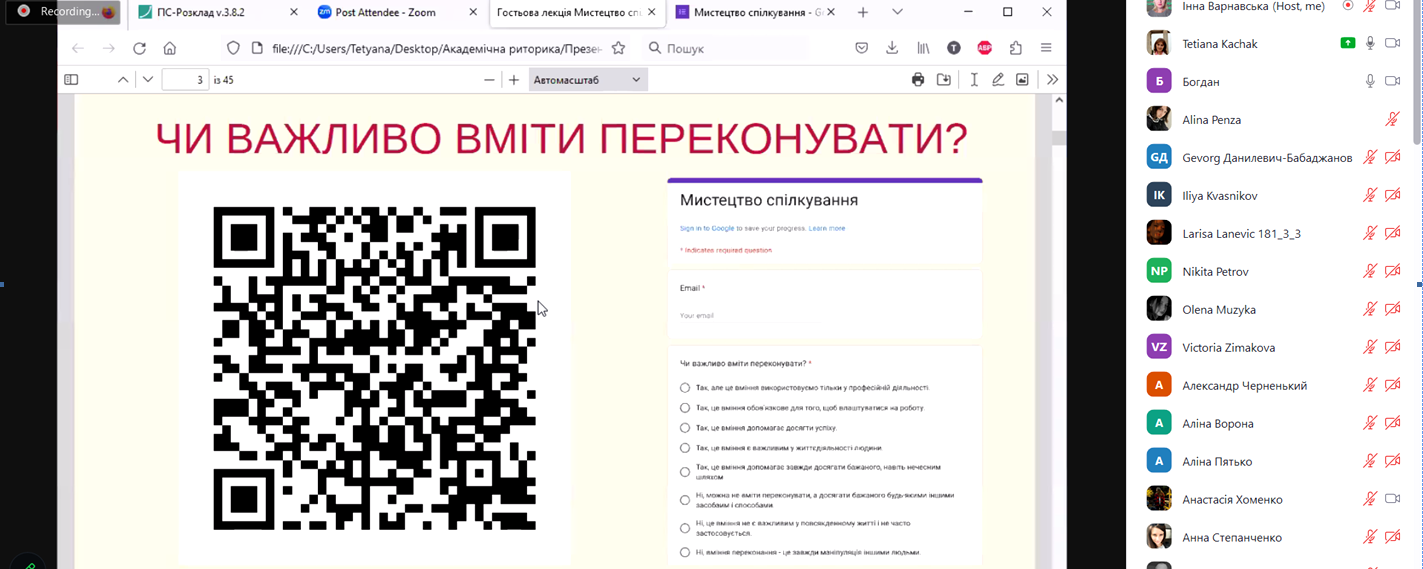This screenshot has width=1423, height=569.
Task: Expand more PDF tools double-chevron
Action: click(x=1052, y=80)
